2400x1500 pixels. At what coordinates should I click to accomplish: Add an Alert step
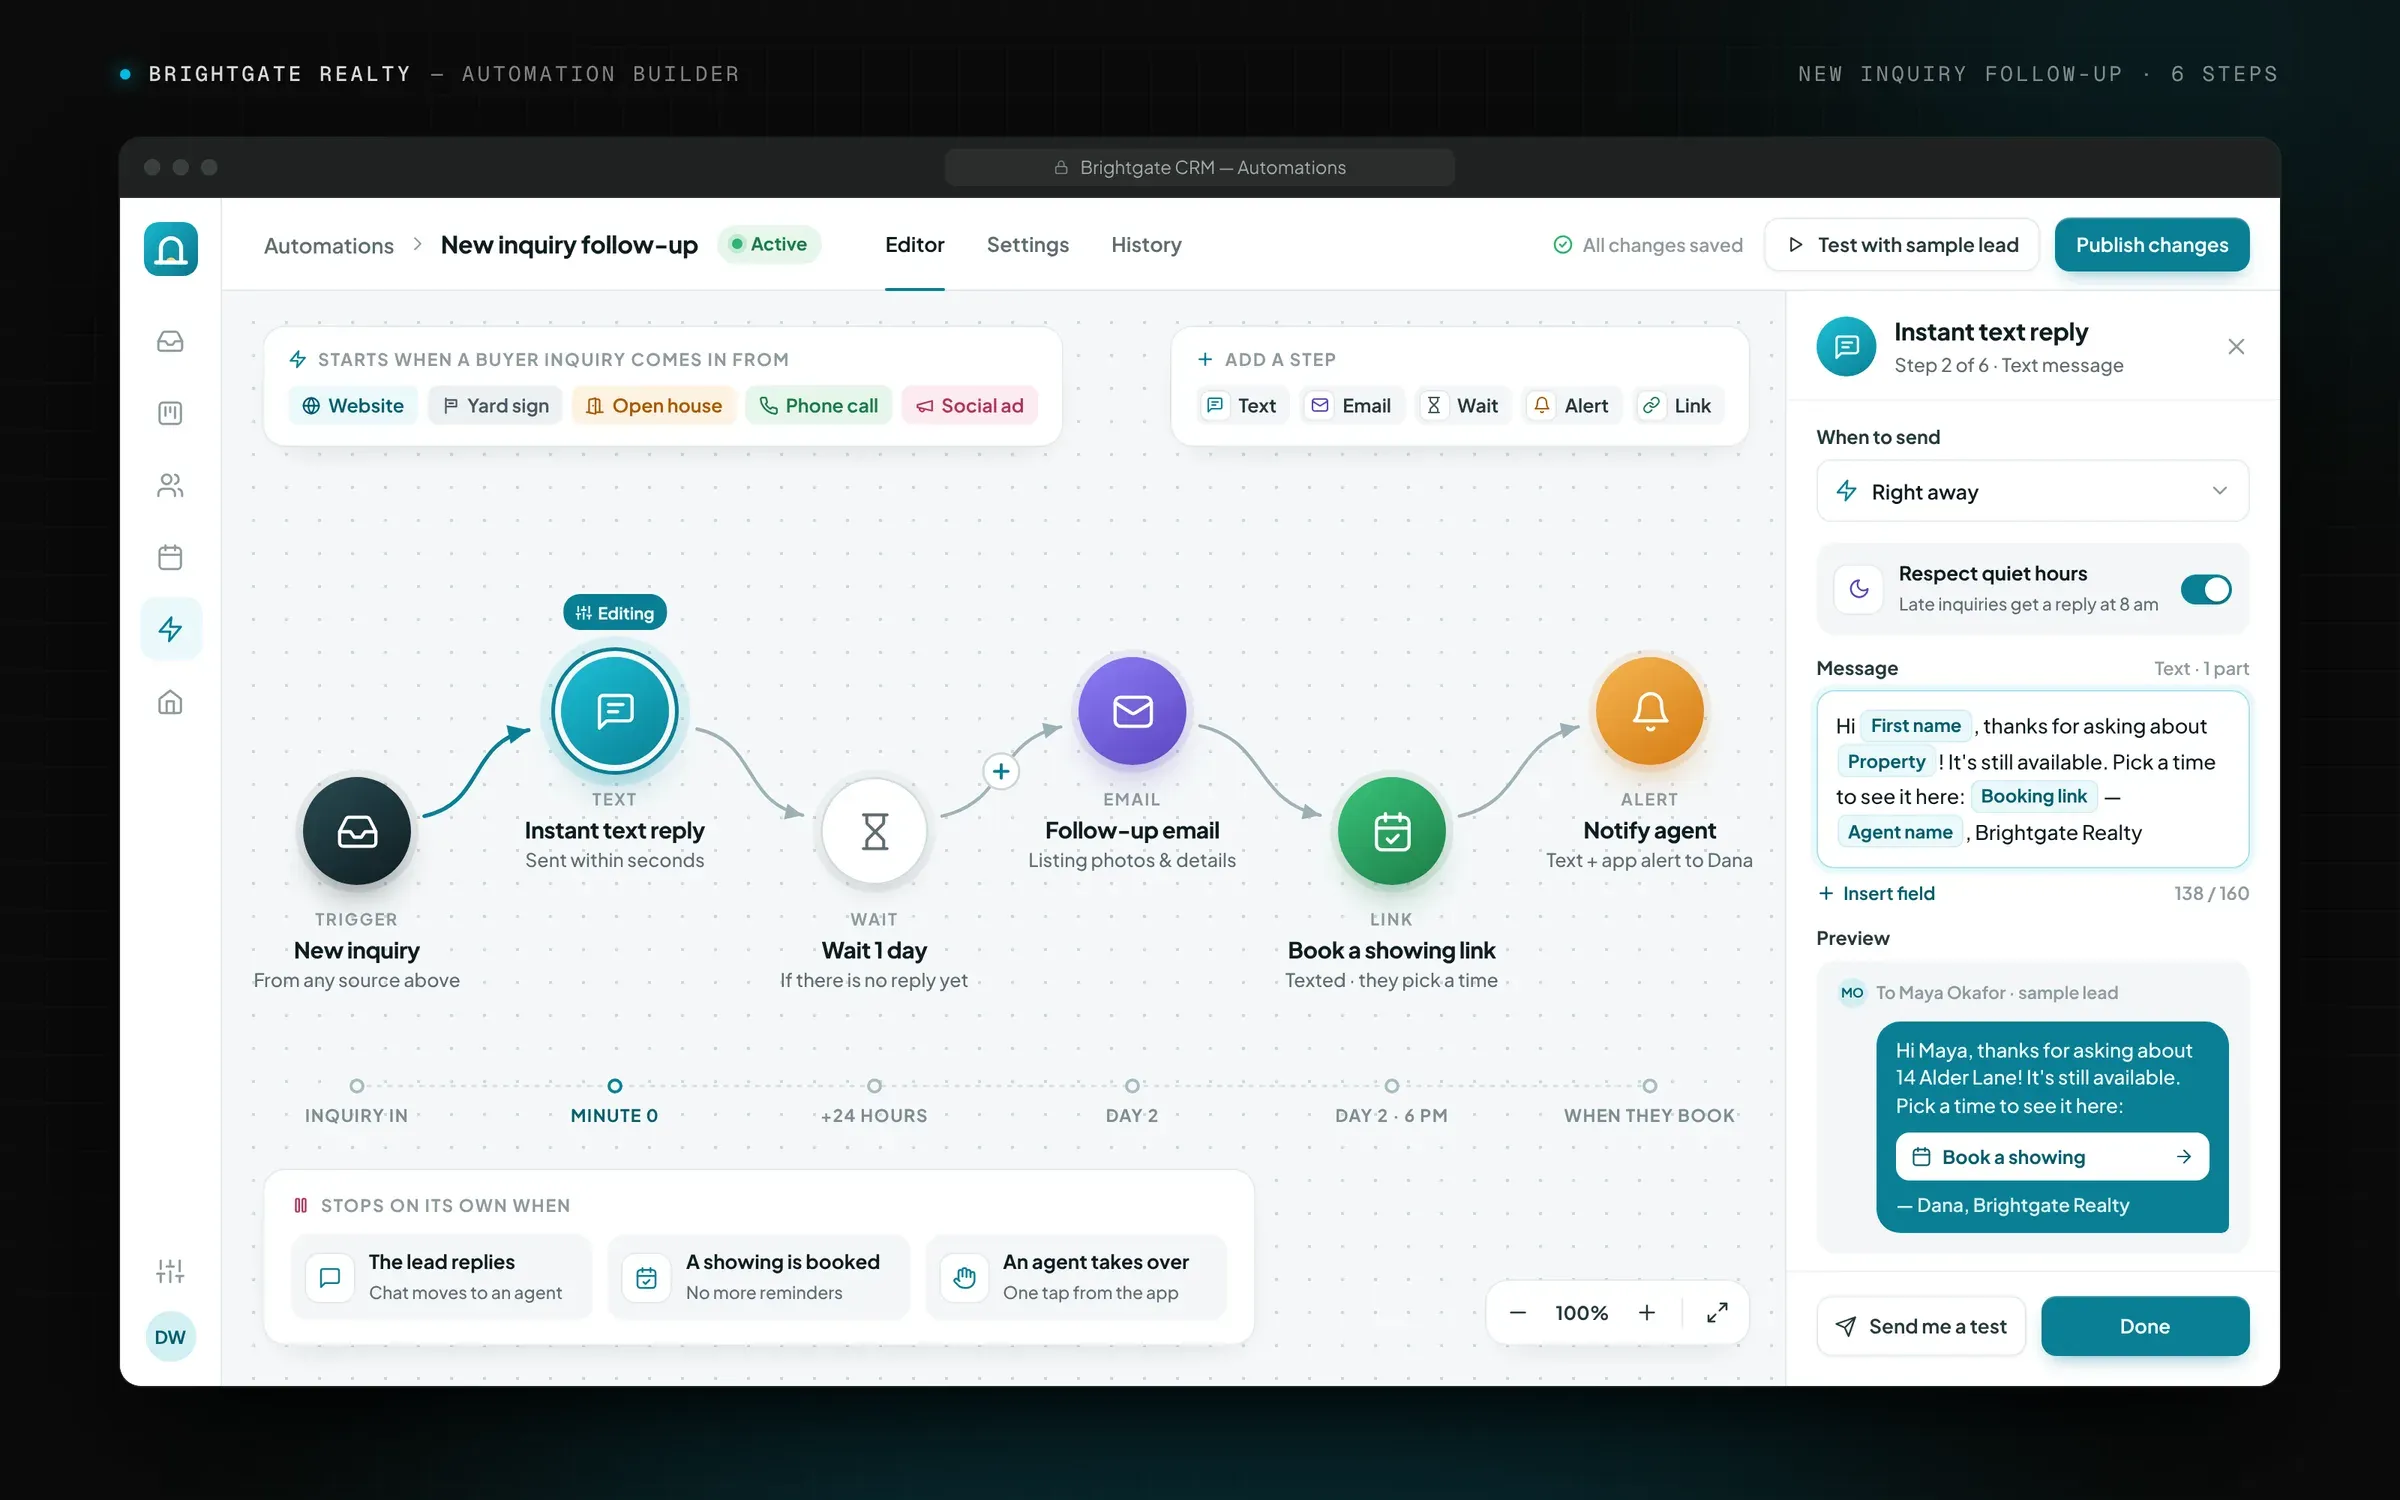(x=1571, y=405)
